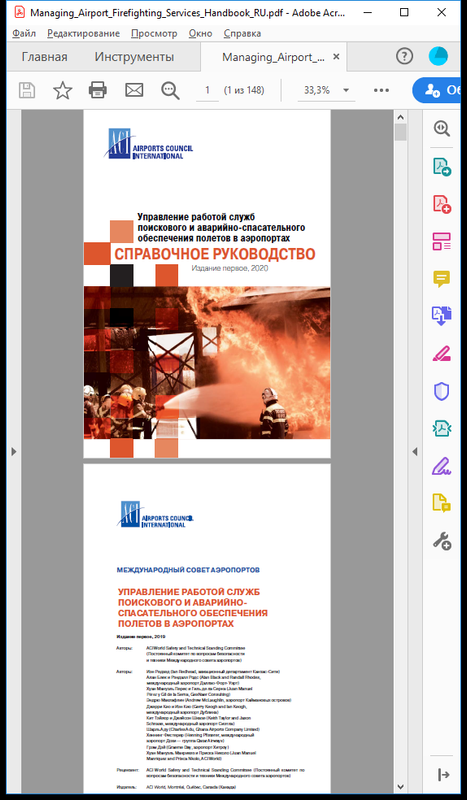Hide the right tools pane via side arrow
467x800 pixels.
(x=415, y=452)
